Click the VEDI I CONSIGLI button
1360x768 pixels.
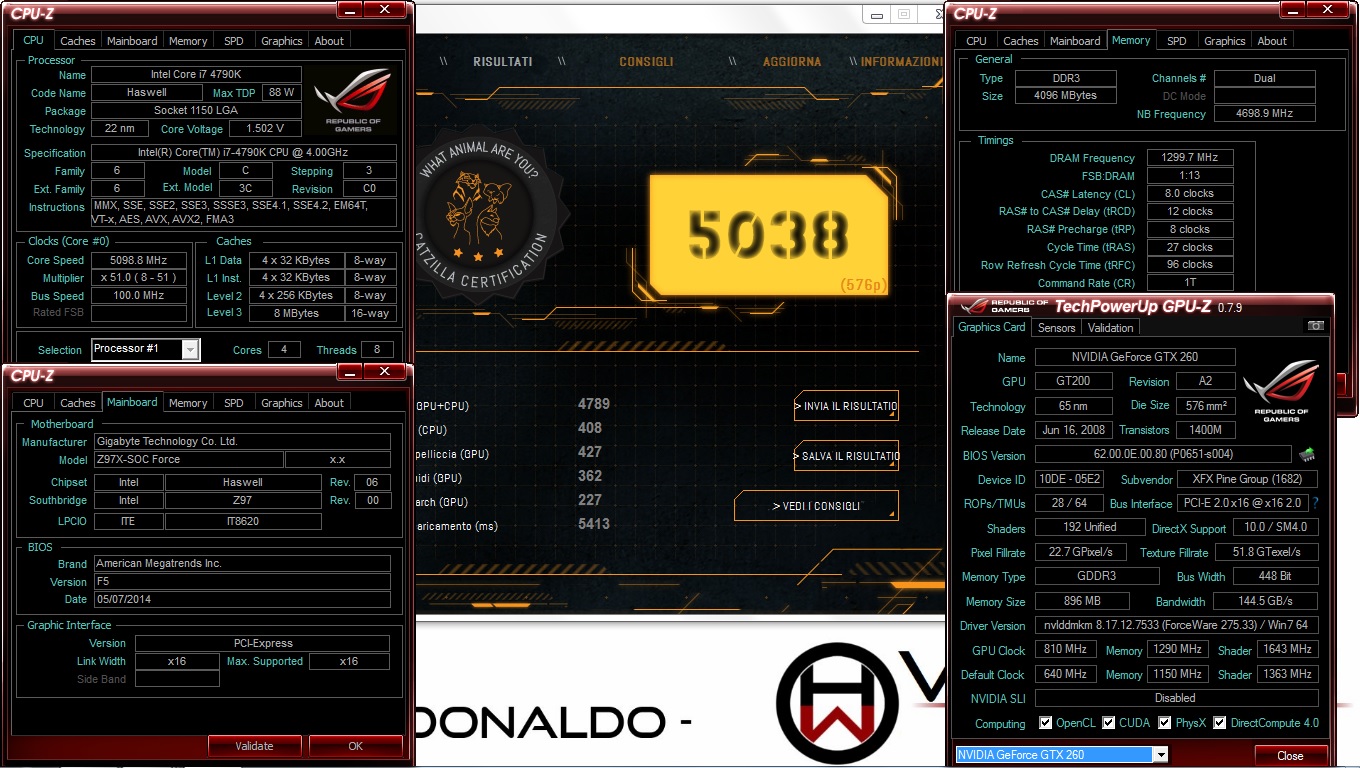816,506
